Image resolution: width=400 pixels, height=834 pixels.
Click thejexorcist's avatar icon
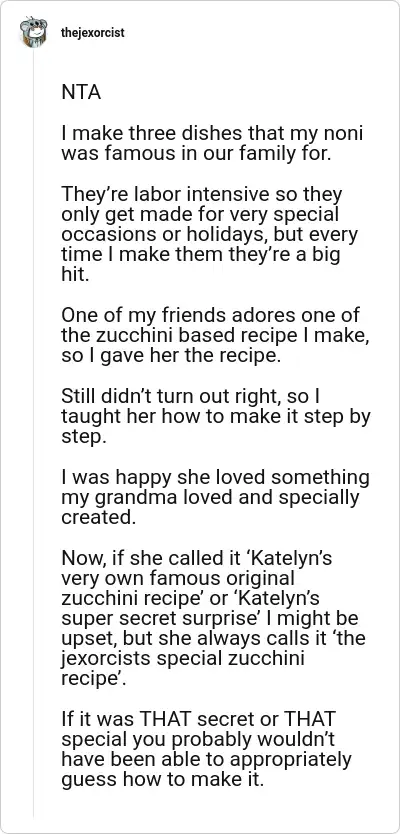(x=34, y=32)
